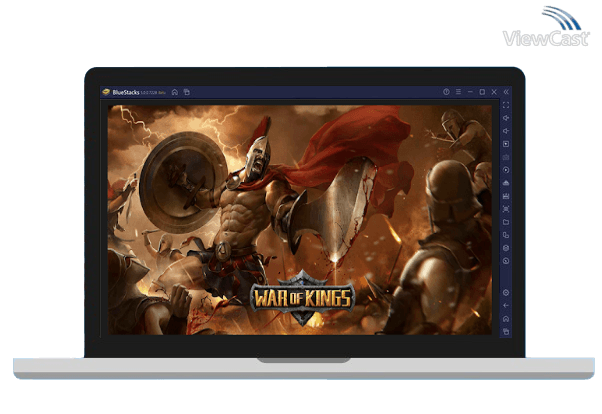
Task: Click the BlueStacks logo in title bar
Action: pyautogui.click(x=106, y=92)
